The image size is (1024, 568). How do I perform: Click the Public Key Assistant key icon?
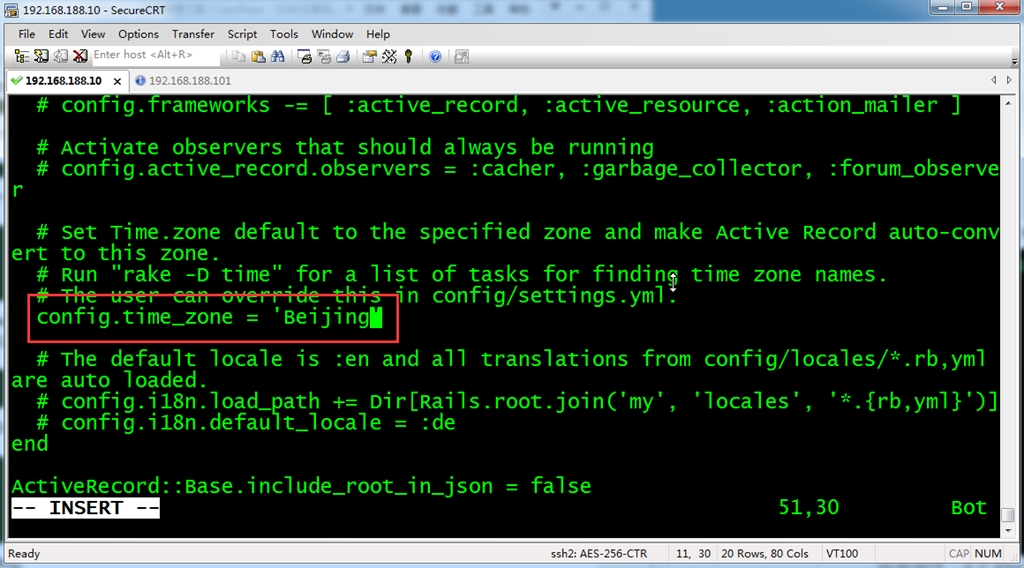pyautogui.click(x=409, y=57)
